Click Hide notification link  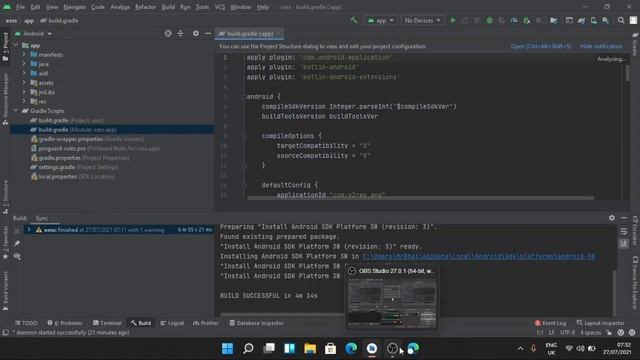click(601, 46)
